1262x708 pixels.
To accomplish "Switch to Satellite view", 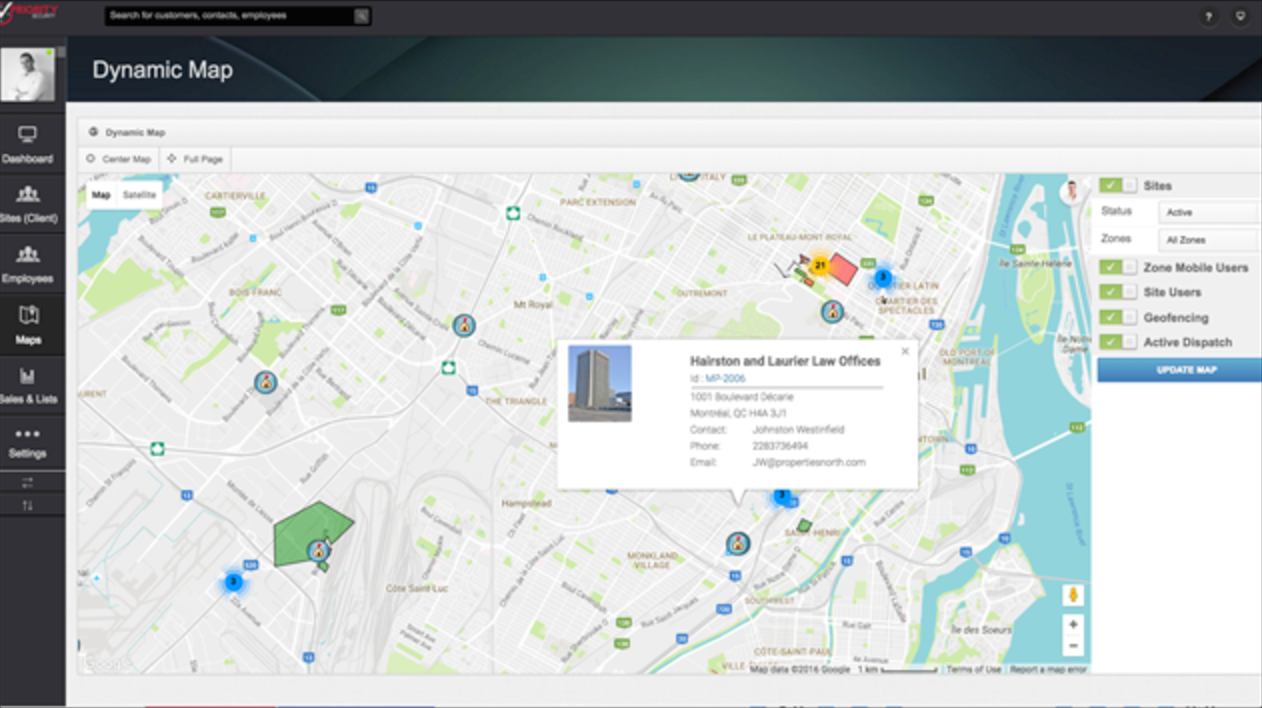I will pos(139,195).
